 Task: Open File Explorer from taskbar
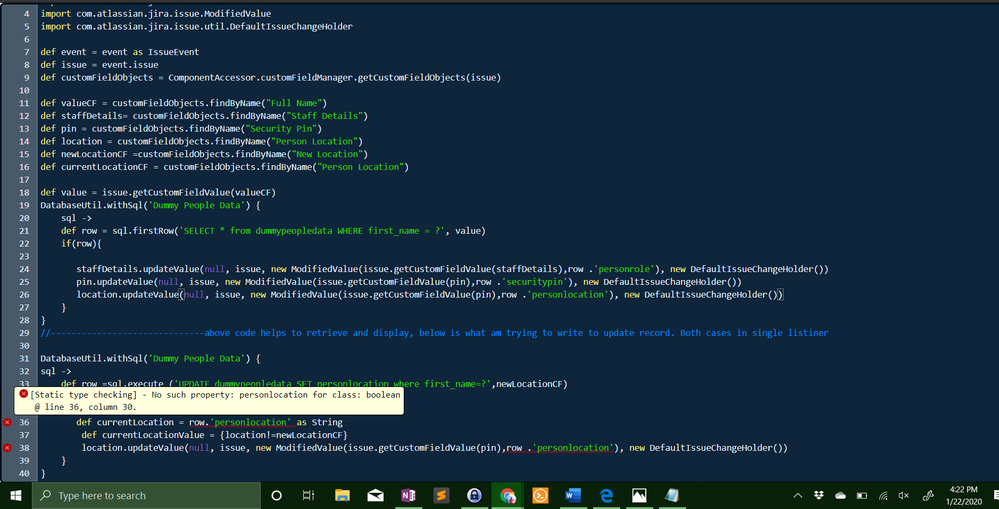tap(342, 495)
